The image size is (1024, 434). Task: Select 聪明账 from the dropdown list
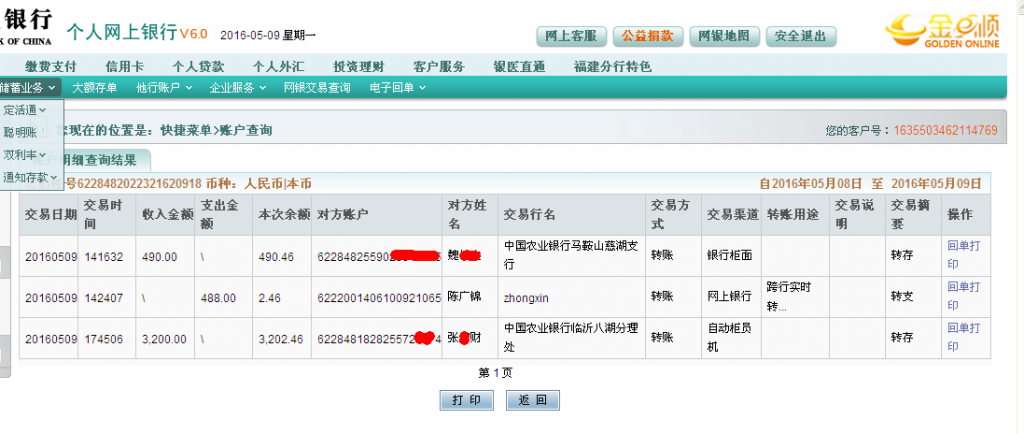(x=20, y=132)
